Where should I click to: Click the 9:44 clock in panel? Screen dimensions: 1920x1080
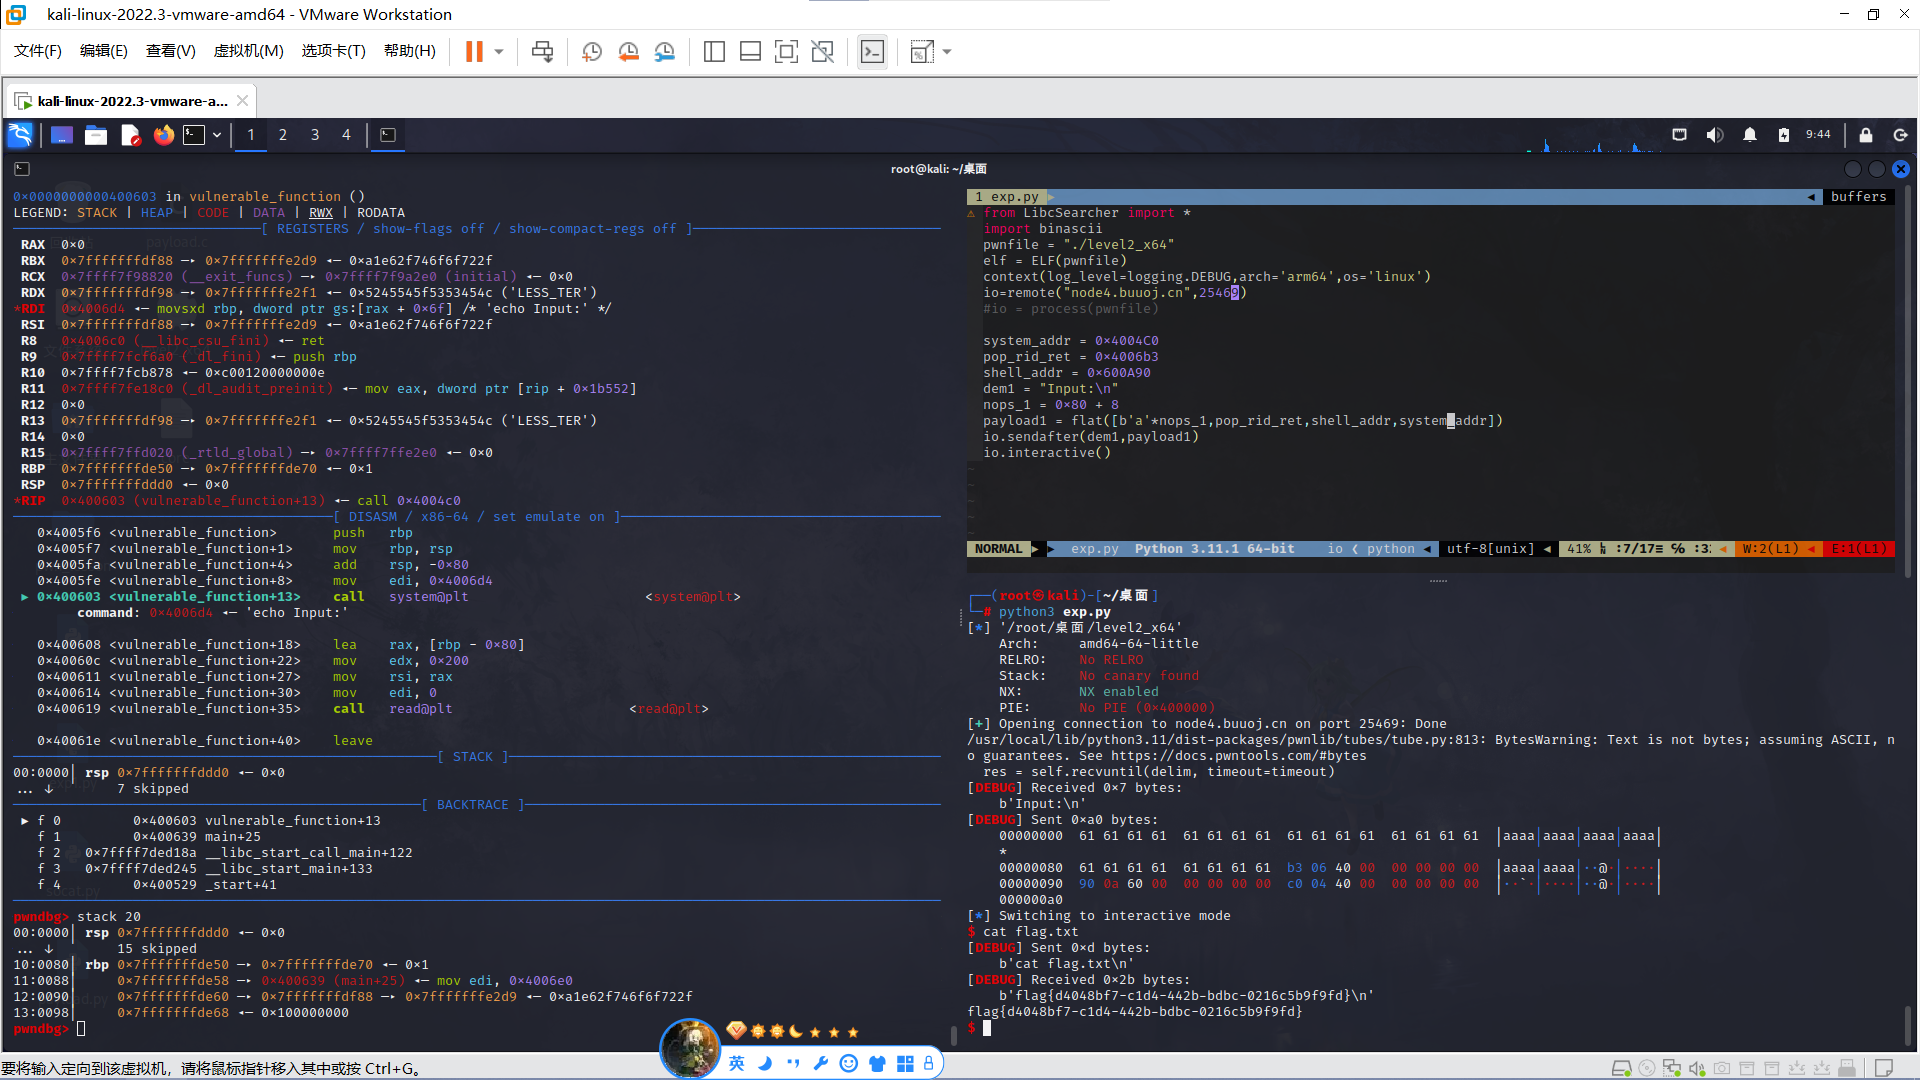pyautogui.click(x=1818, y=135)
